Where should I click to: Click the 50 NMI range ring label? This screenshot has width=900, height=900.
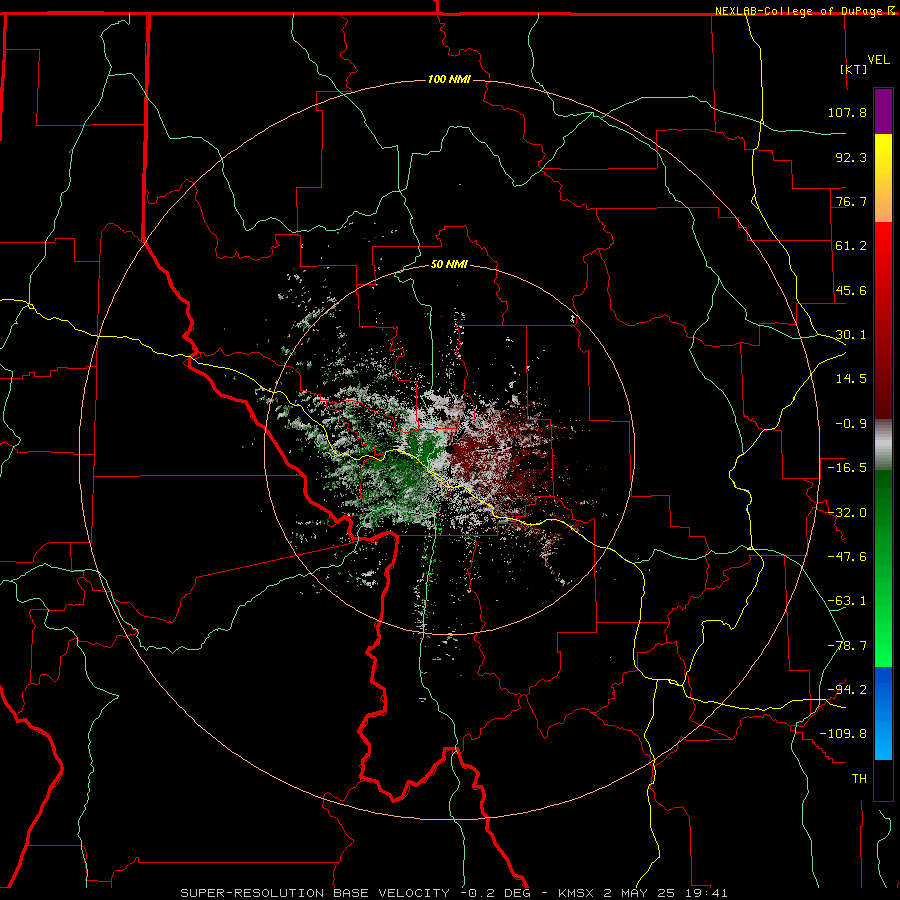coord(449,265)
